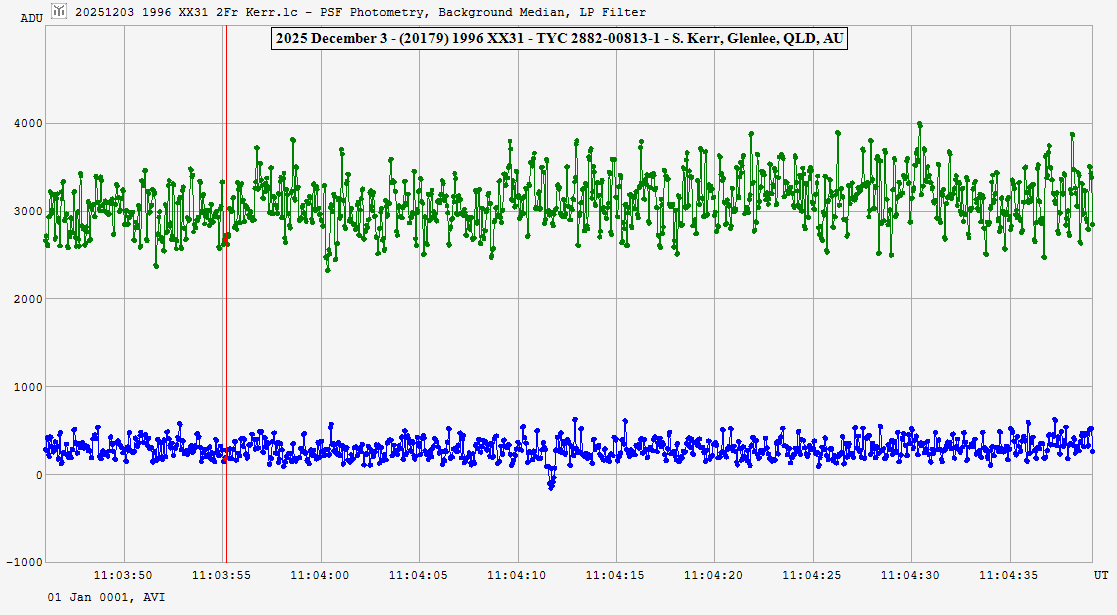Click the 2000 value on the y-axis
This screenshot has height=615, width=1117.
click(26, 299)
